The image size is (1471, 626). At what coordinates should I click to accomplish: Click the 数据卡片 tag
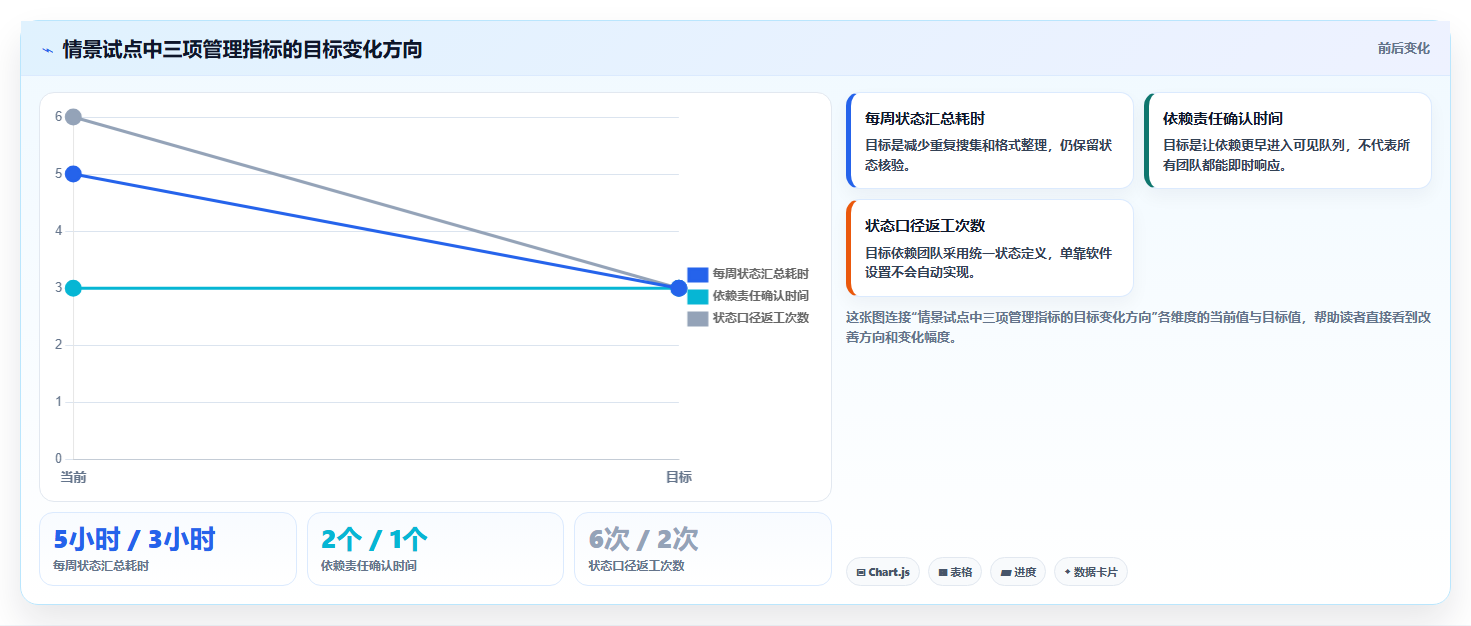coord(1091,572)
